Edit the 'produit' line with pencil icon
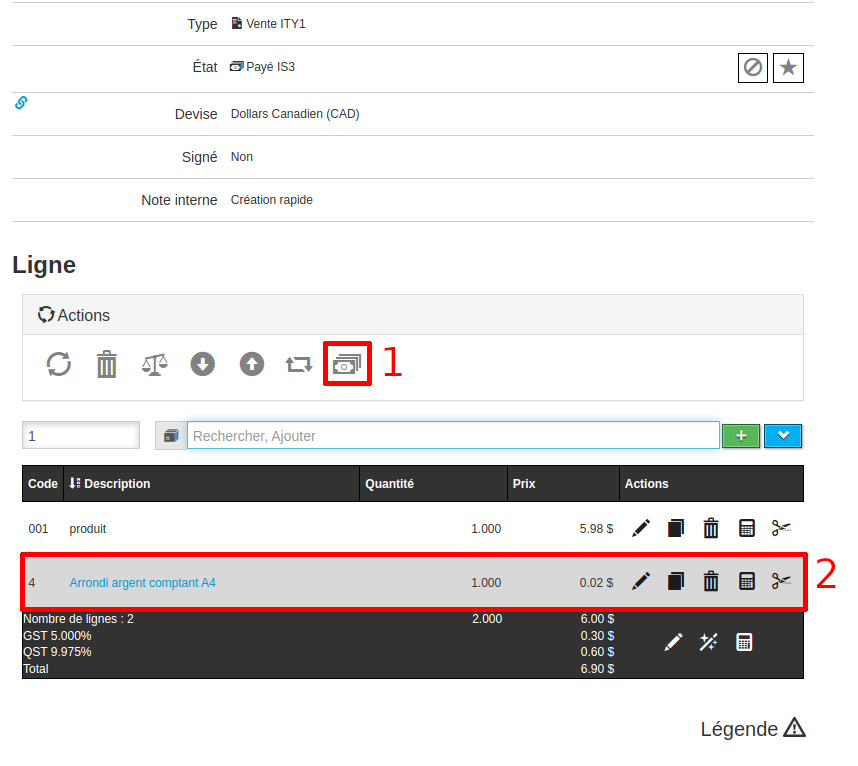The image size is (858, 766). coord(641,528)
